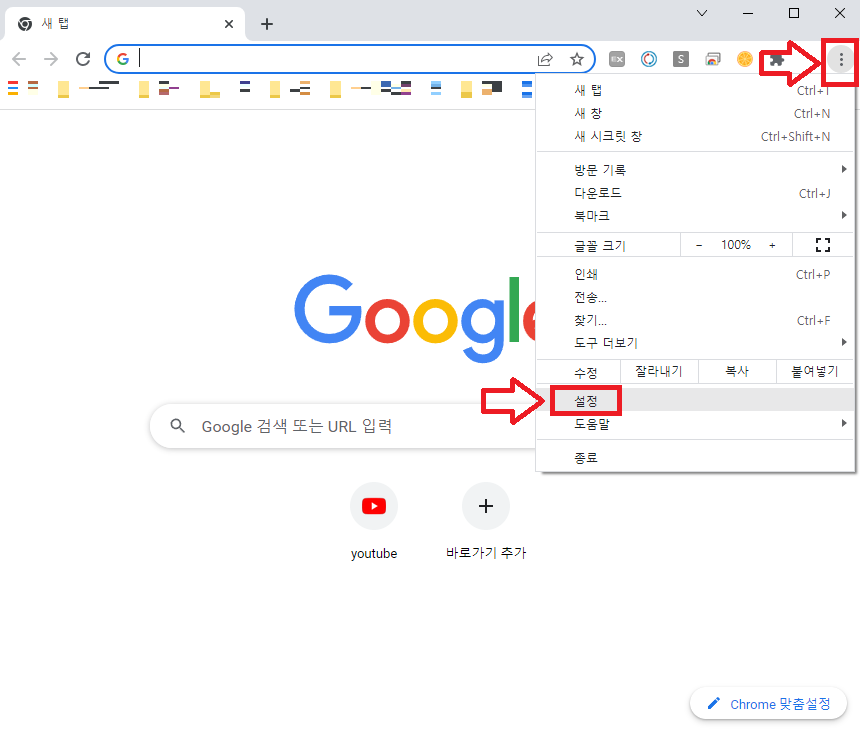Select the 새 탭 browser tab
860x733 pixels.
[x=125, y=24]
